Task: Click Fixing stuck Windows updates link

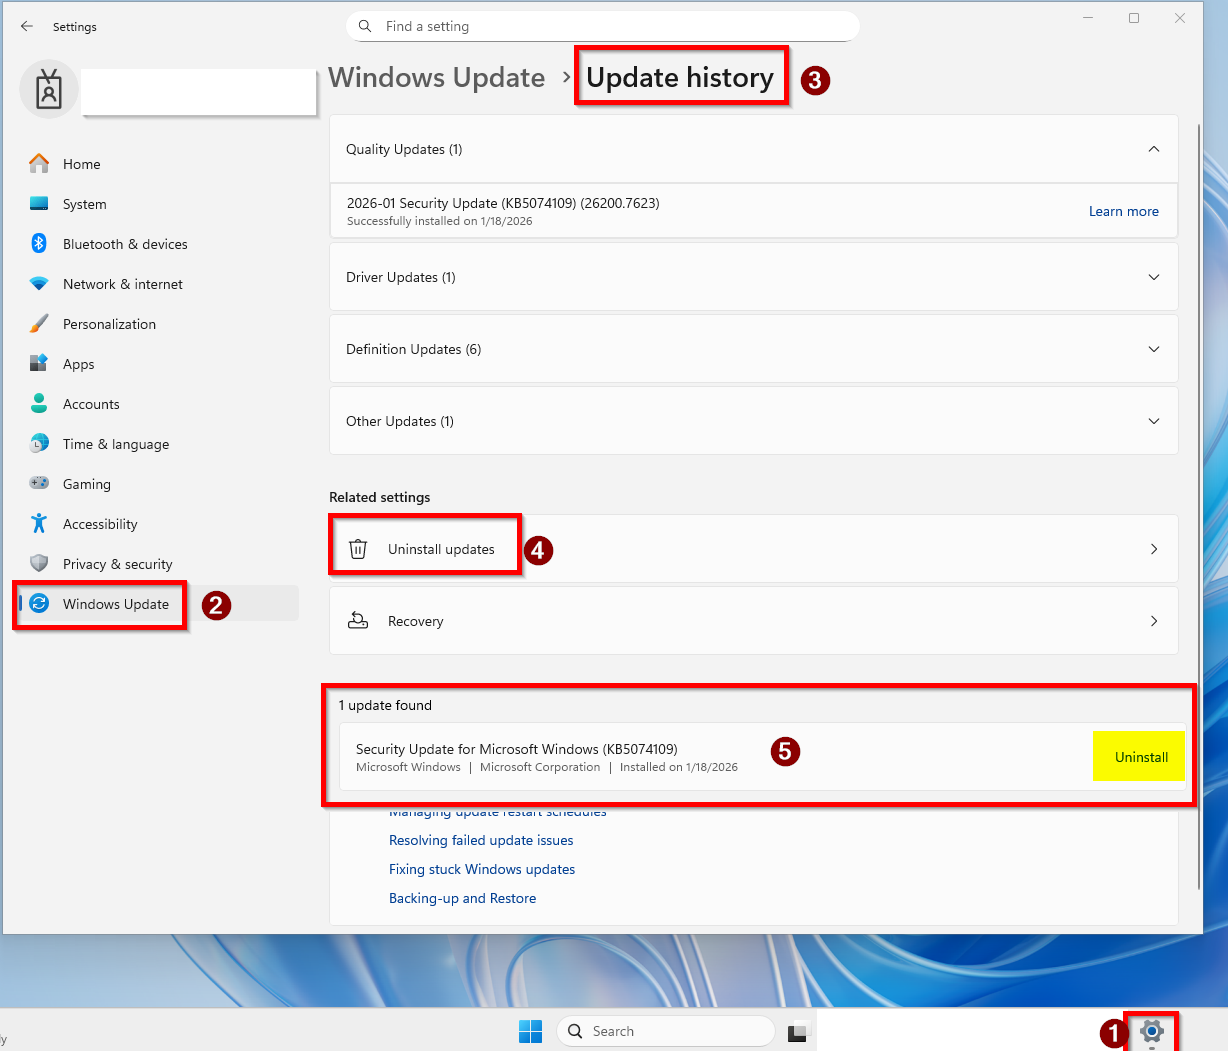Action: tap(482, 869)
